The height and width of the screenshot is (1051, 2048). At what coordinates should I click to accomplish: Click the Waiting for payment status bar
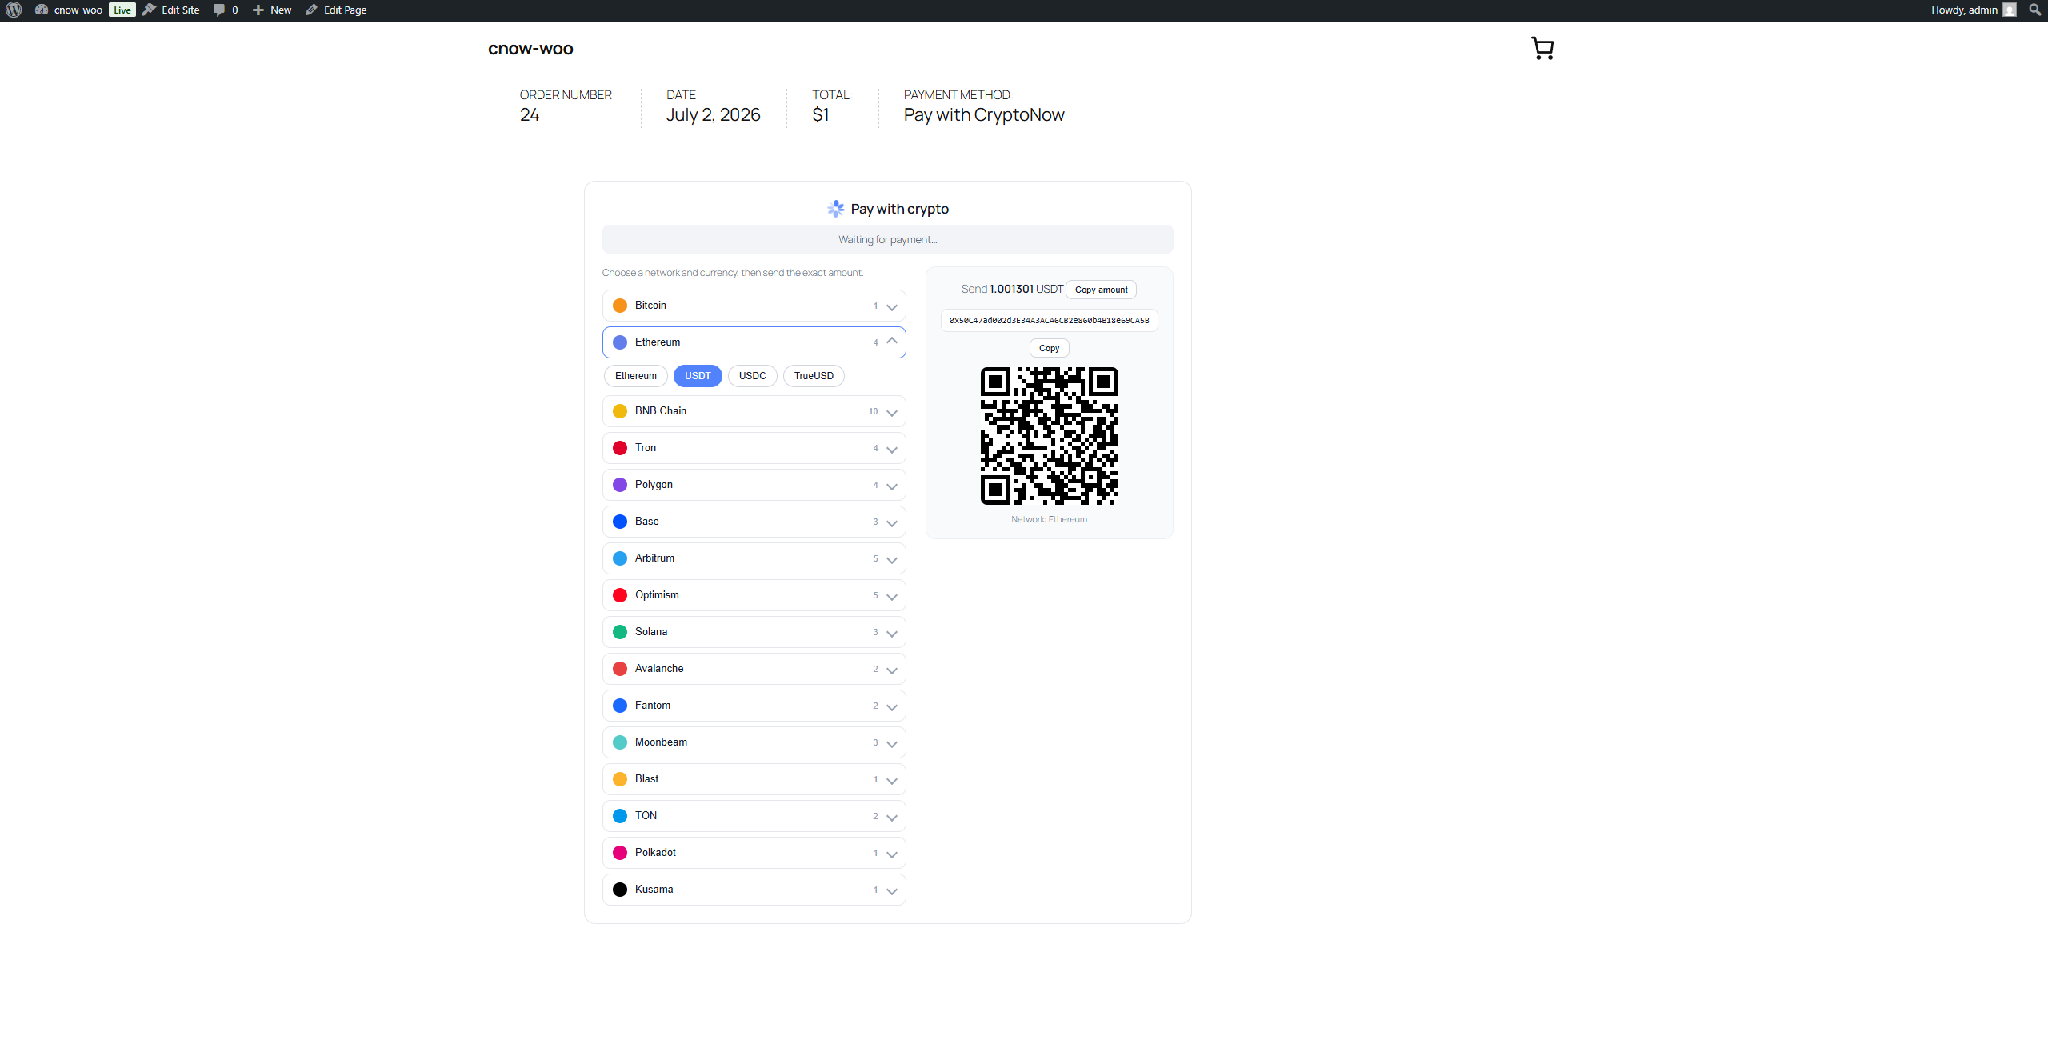click(x=888, y=239)
